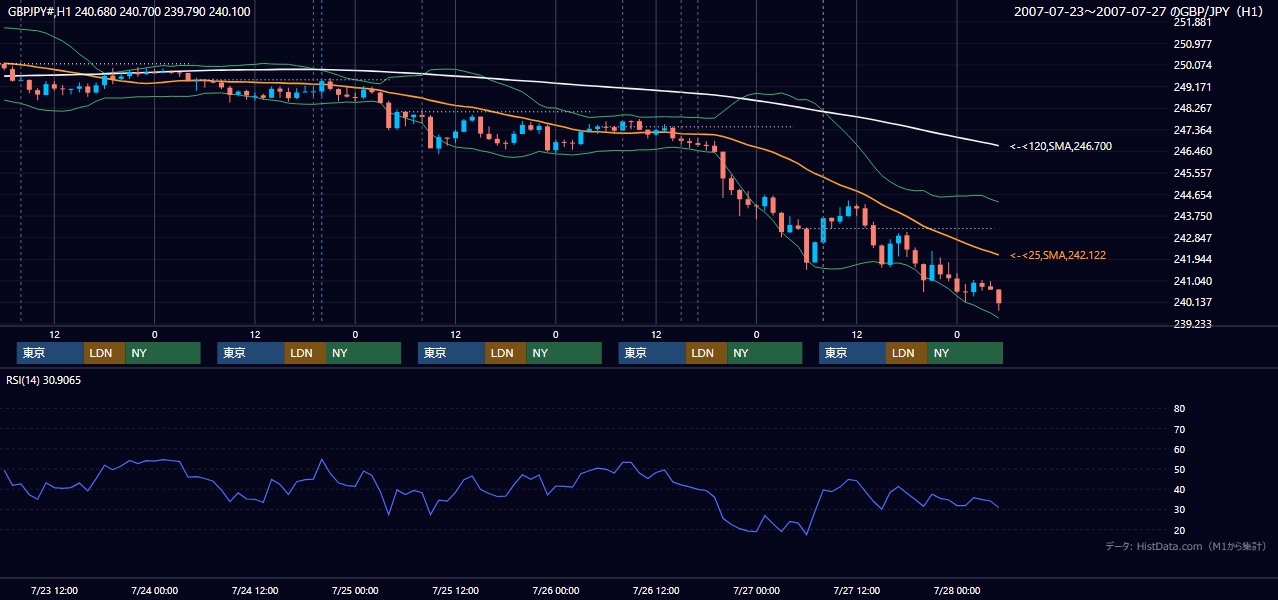The height and width of the screenshot is (600, 1278).
Task: Click the 2007-07-23~2007-07-27 GBP/JPY chart title
Action: [1140, 12]
